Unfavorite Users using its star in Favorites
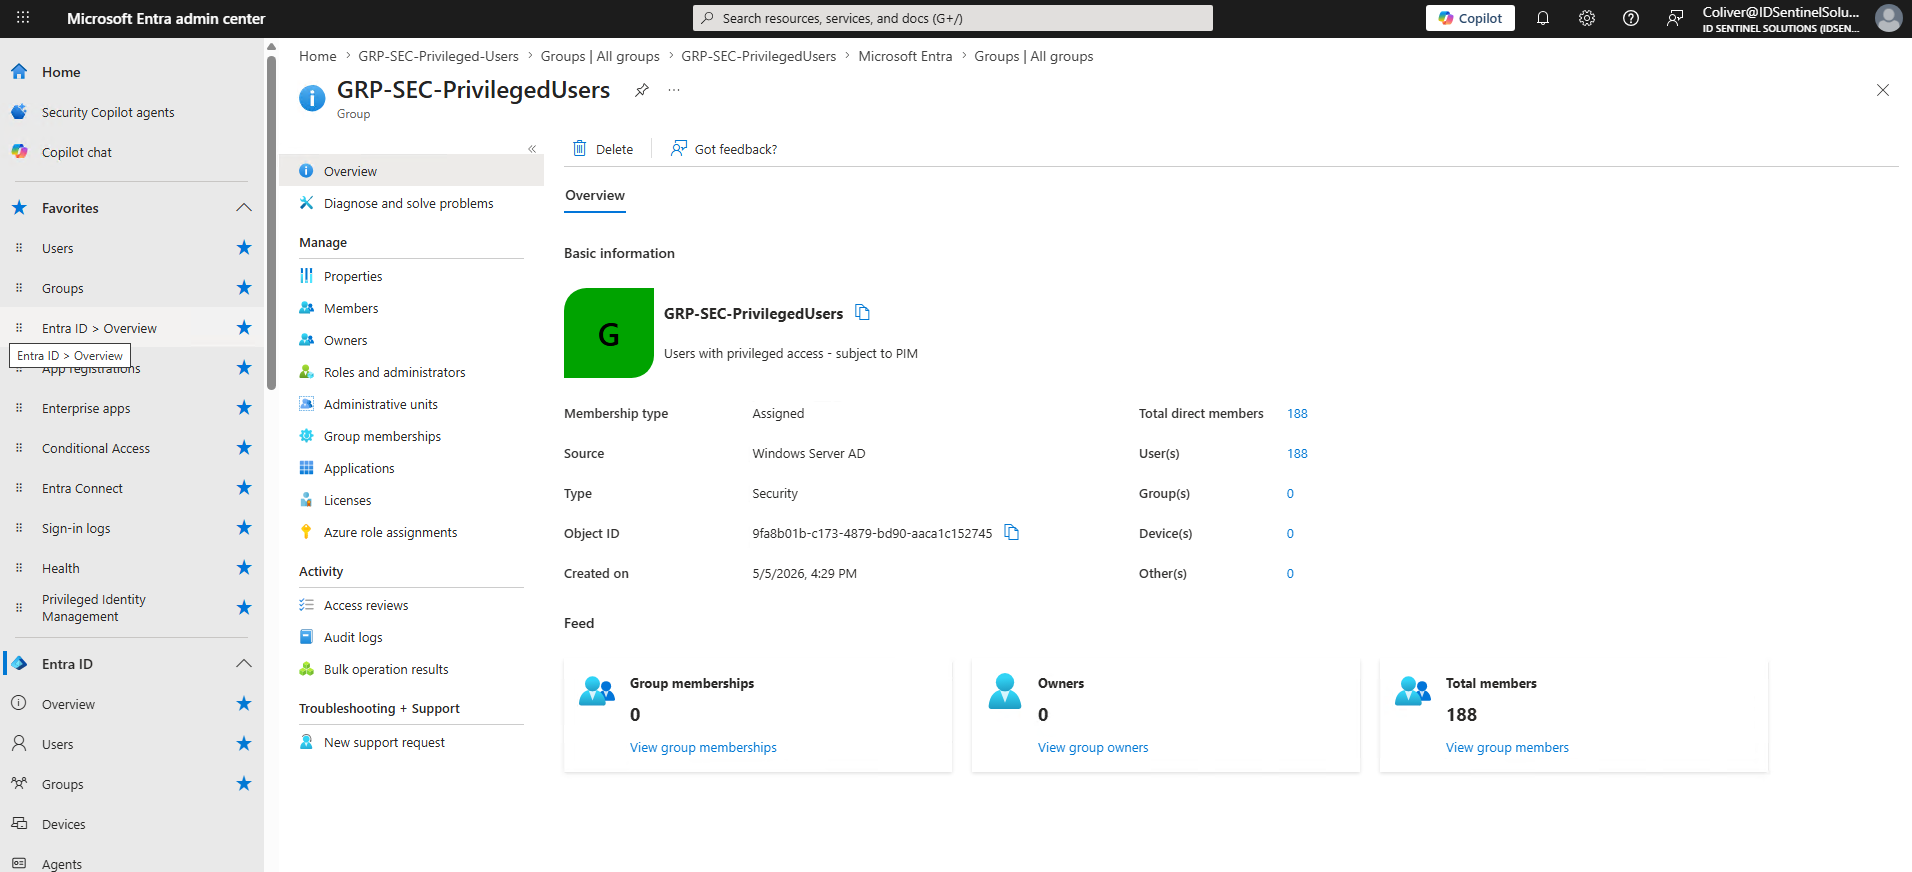Image resolution: width=1912 pixels, height=872 pixels. point(244,248)
